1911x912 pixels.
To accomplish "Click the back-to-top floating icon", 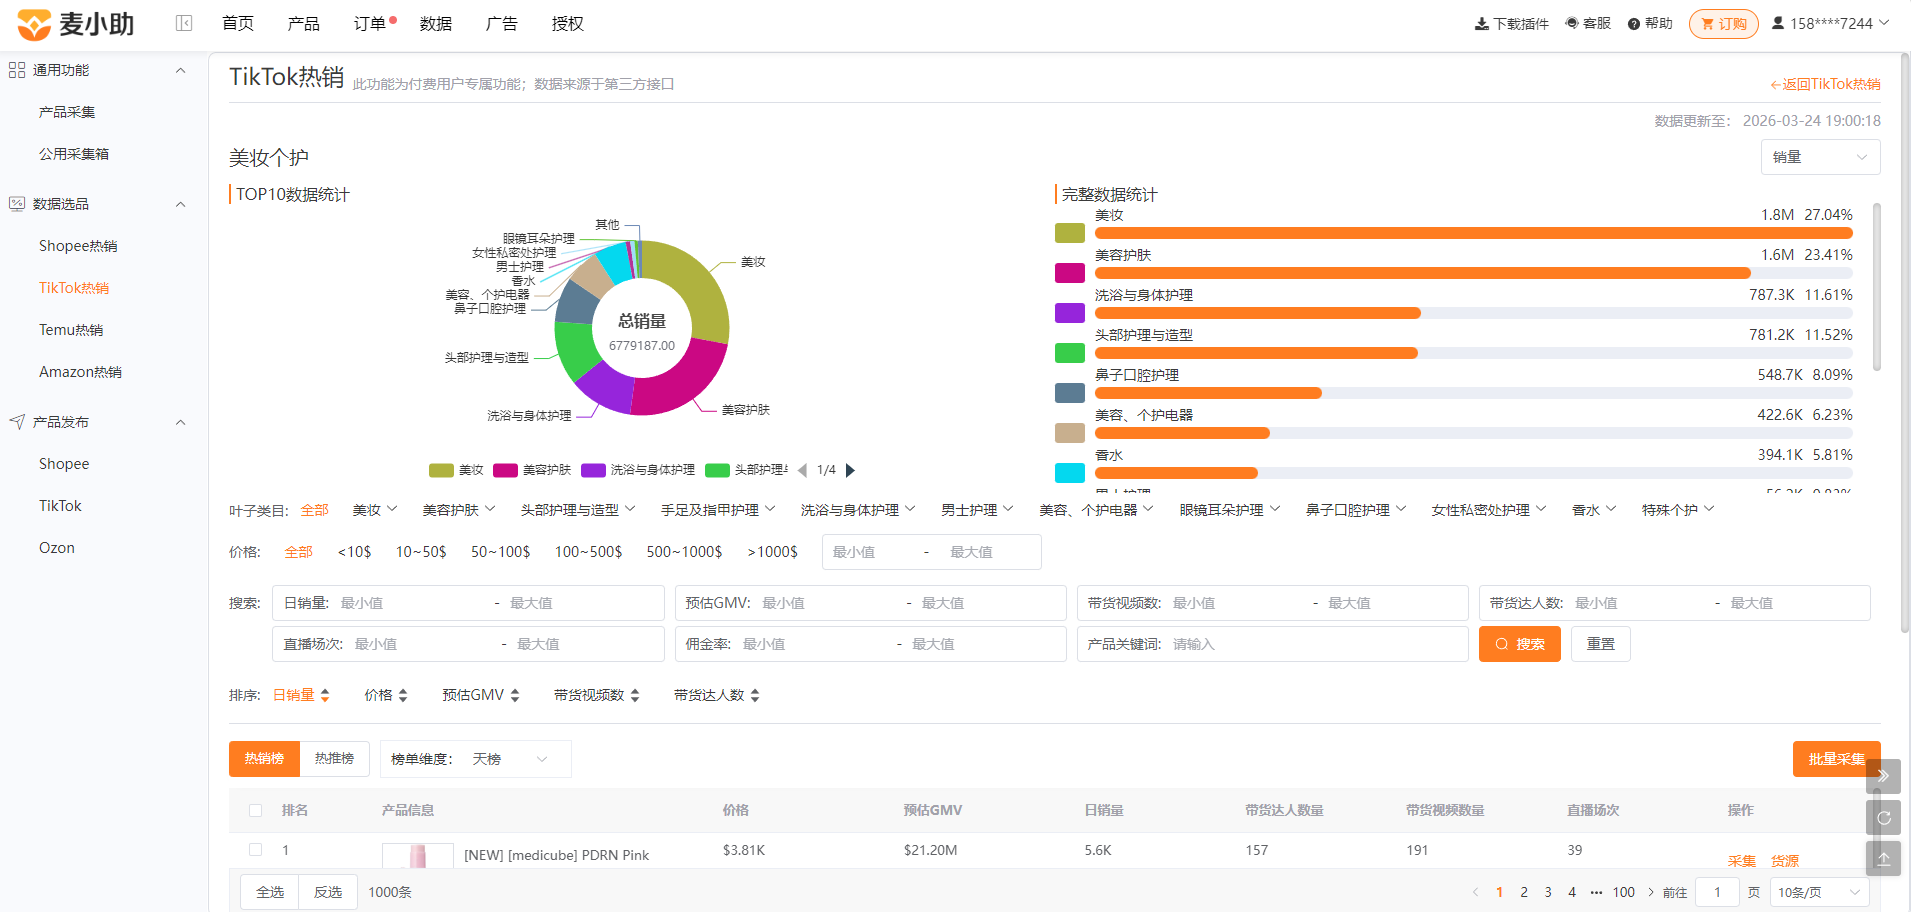I will (x=1883, y=858).
